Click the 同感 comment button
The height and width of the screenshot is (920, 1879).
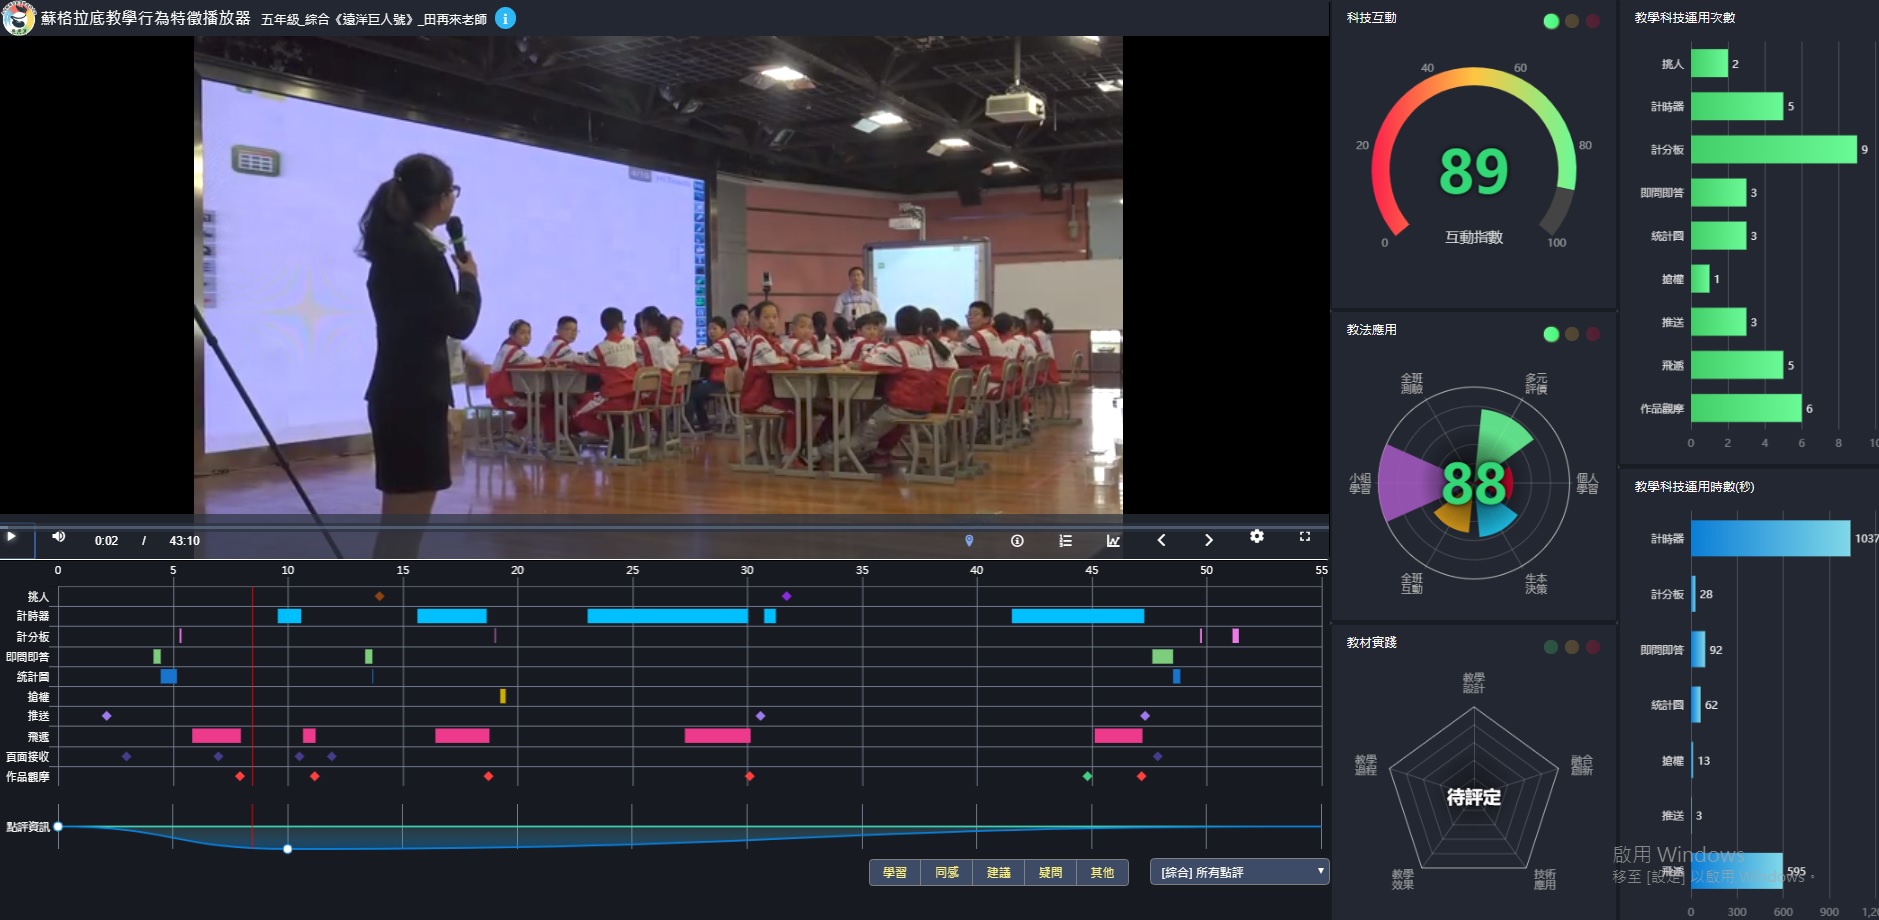tap(947, 872)
